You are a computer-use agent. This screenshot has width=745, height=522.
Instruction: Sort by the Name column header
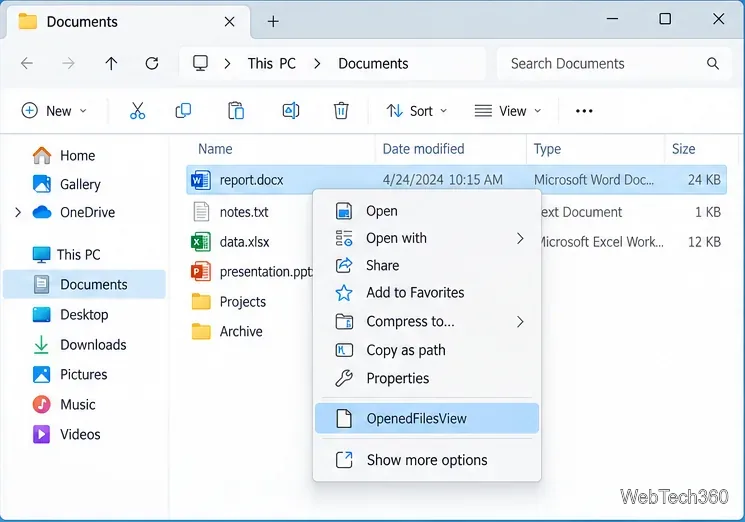[x=215, y=149]
